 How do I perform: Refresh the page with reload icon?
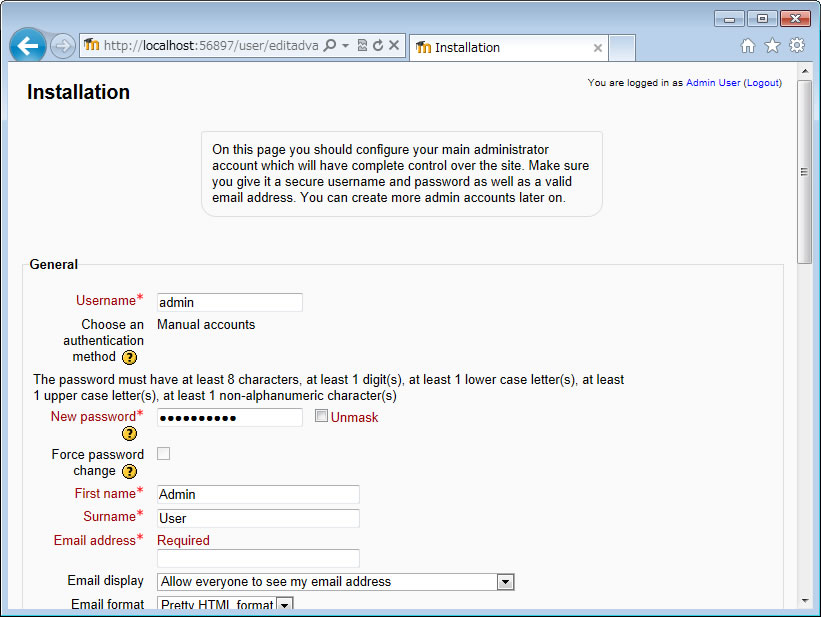pyautogui.click(x=378, y=46)
